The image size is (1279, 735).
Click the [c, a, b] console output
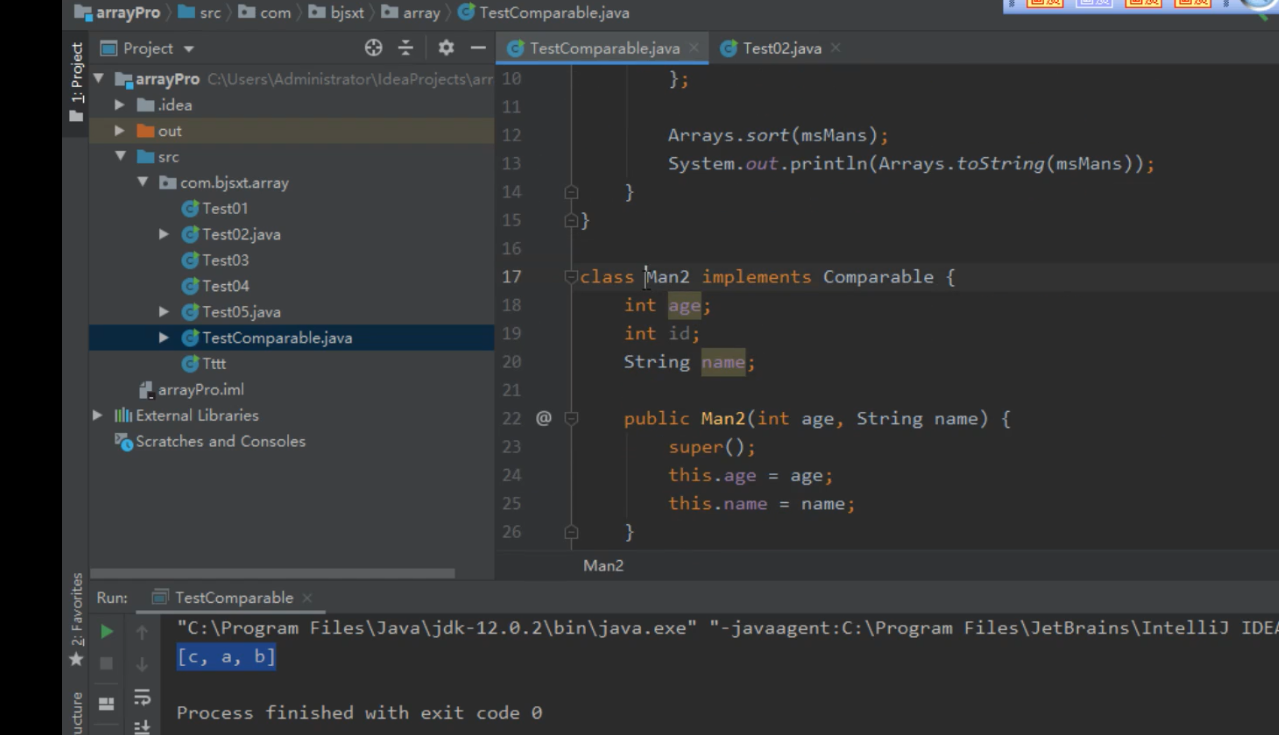coord(226,657)
